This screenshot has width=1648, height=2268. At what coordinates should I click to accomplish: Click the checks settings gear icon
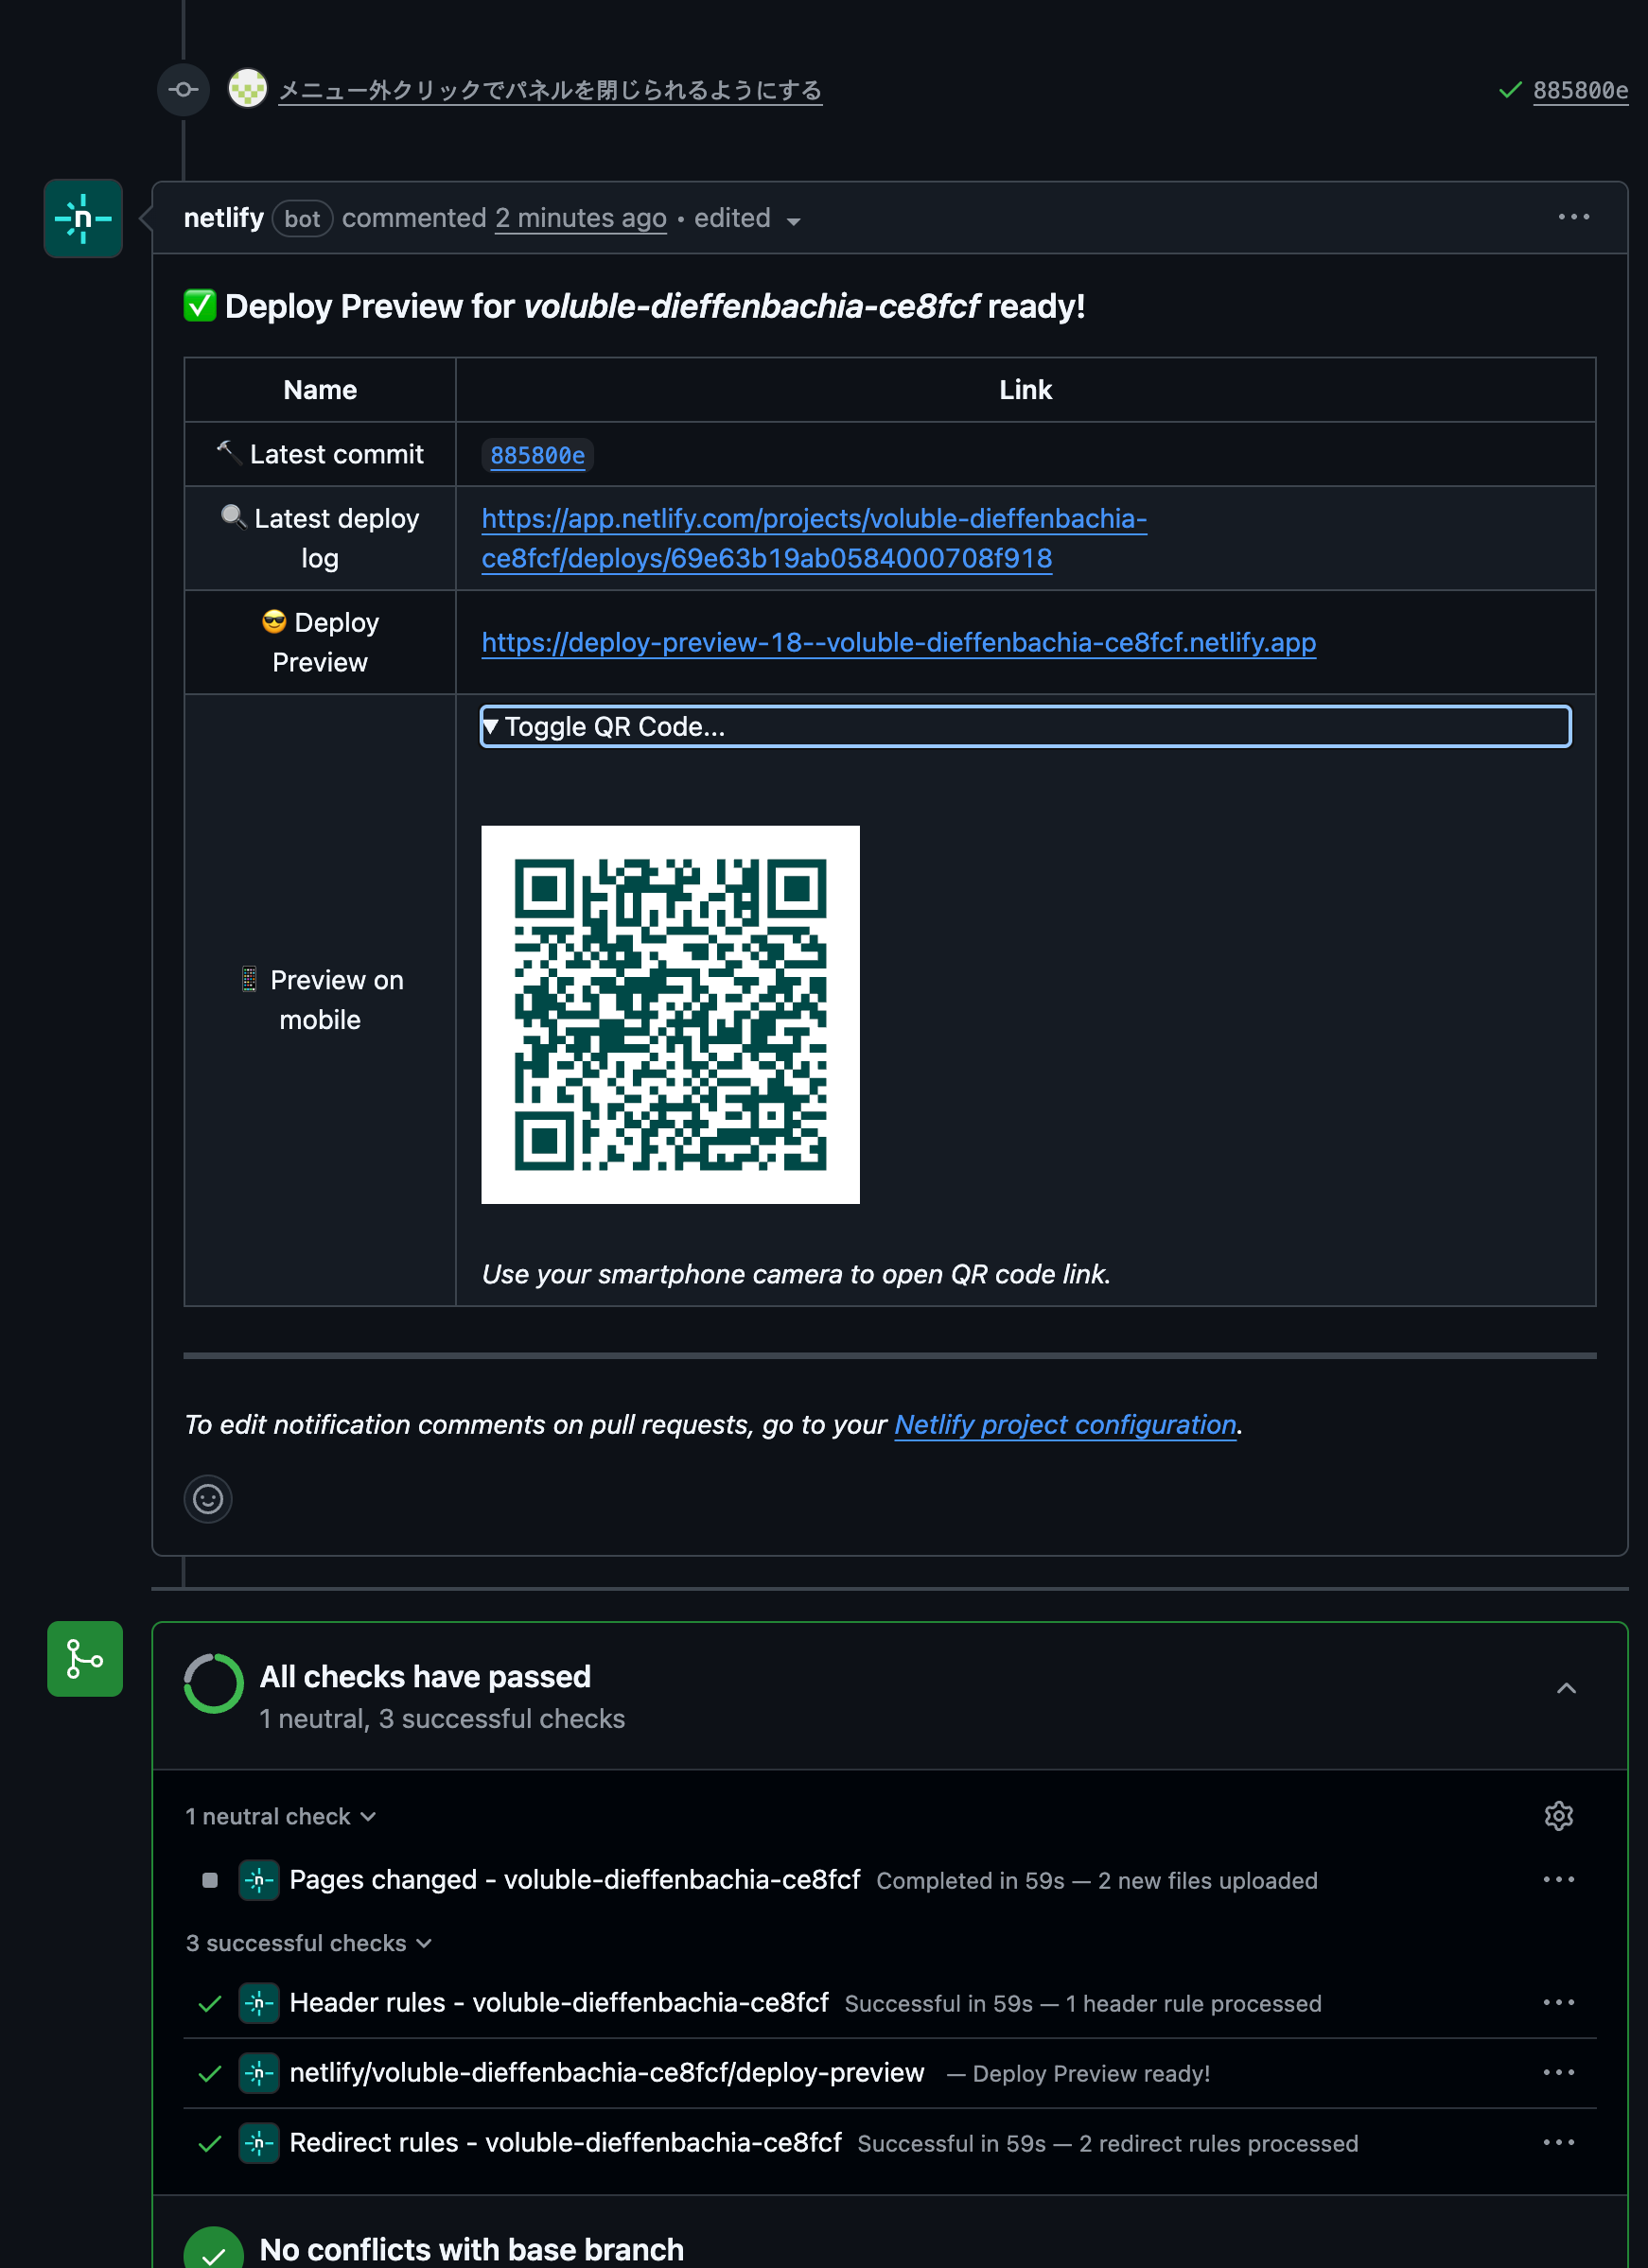(x=1558, y=1815)
